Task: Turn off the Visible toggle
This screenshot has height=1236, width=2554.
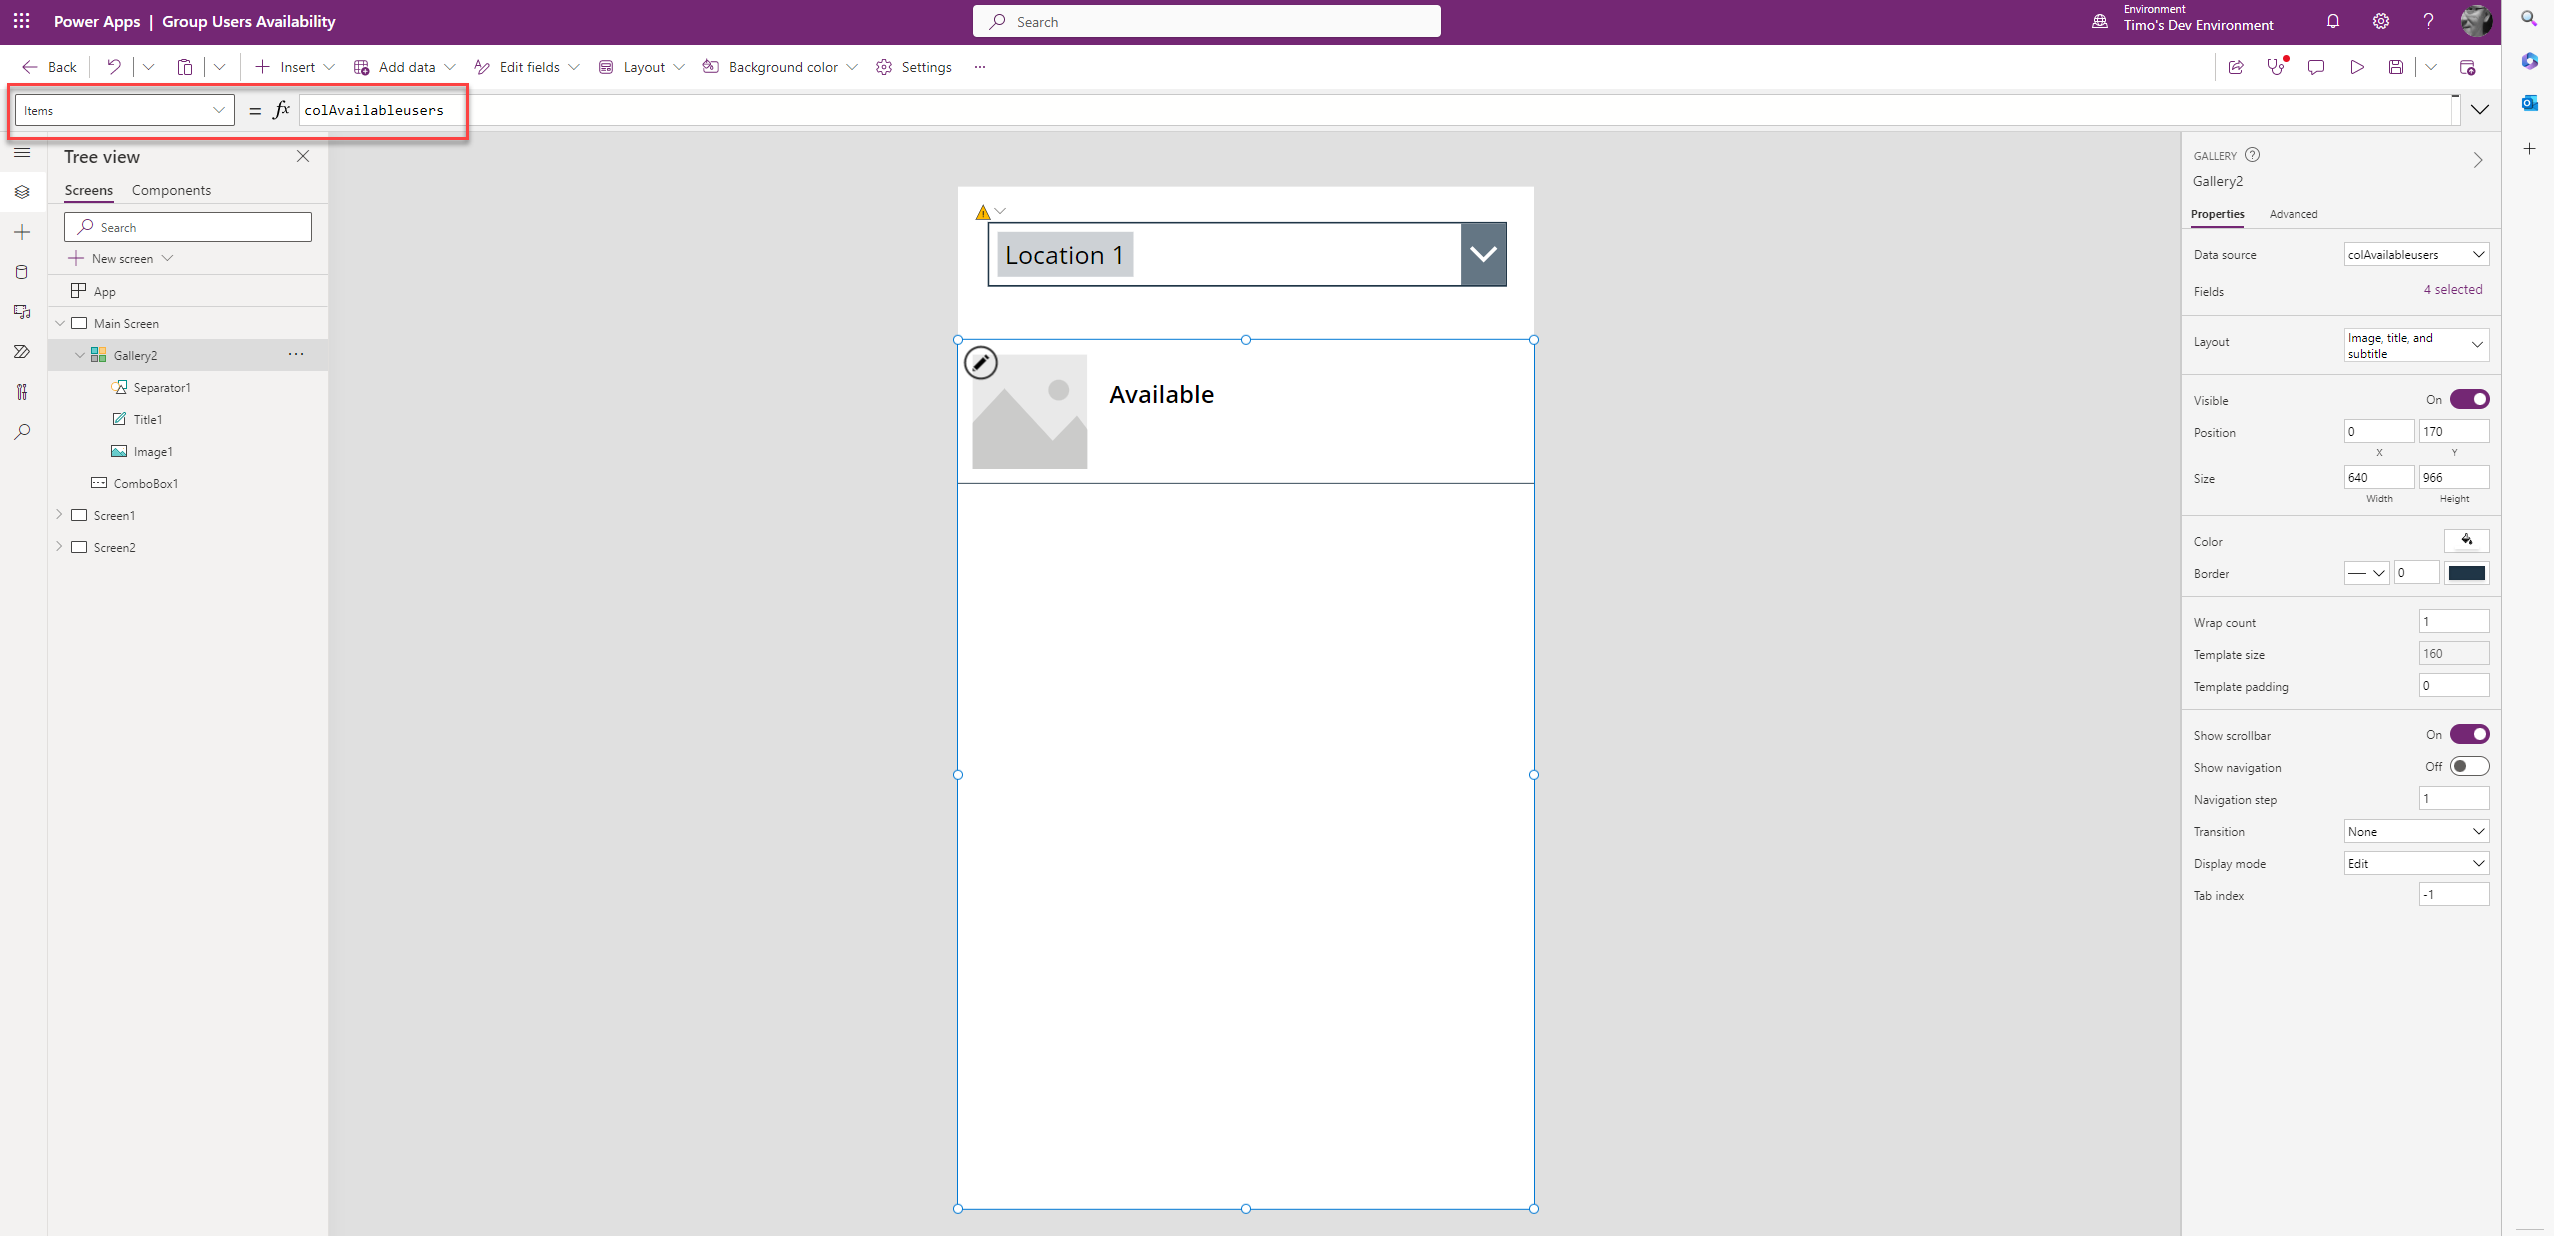Action: pos(2469,400)
